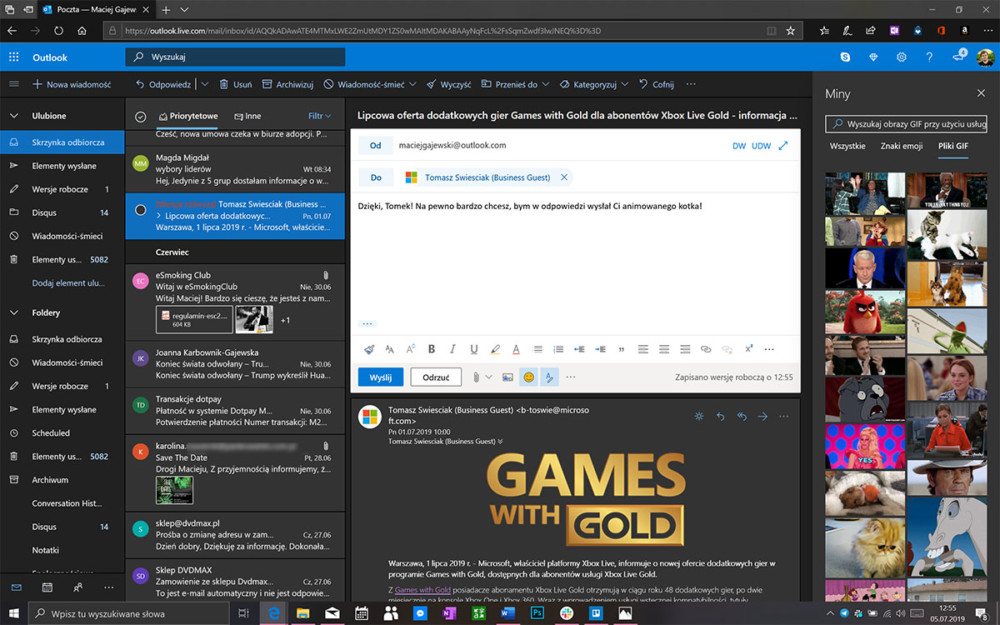This screenshot has height=625, width=1000.
Task: Pick the text highlight color
Action: pos(495,349)
